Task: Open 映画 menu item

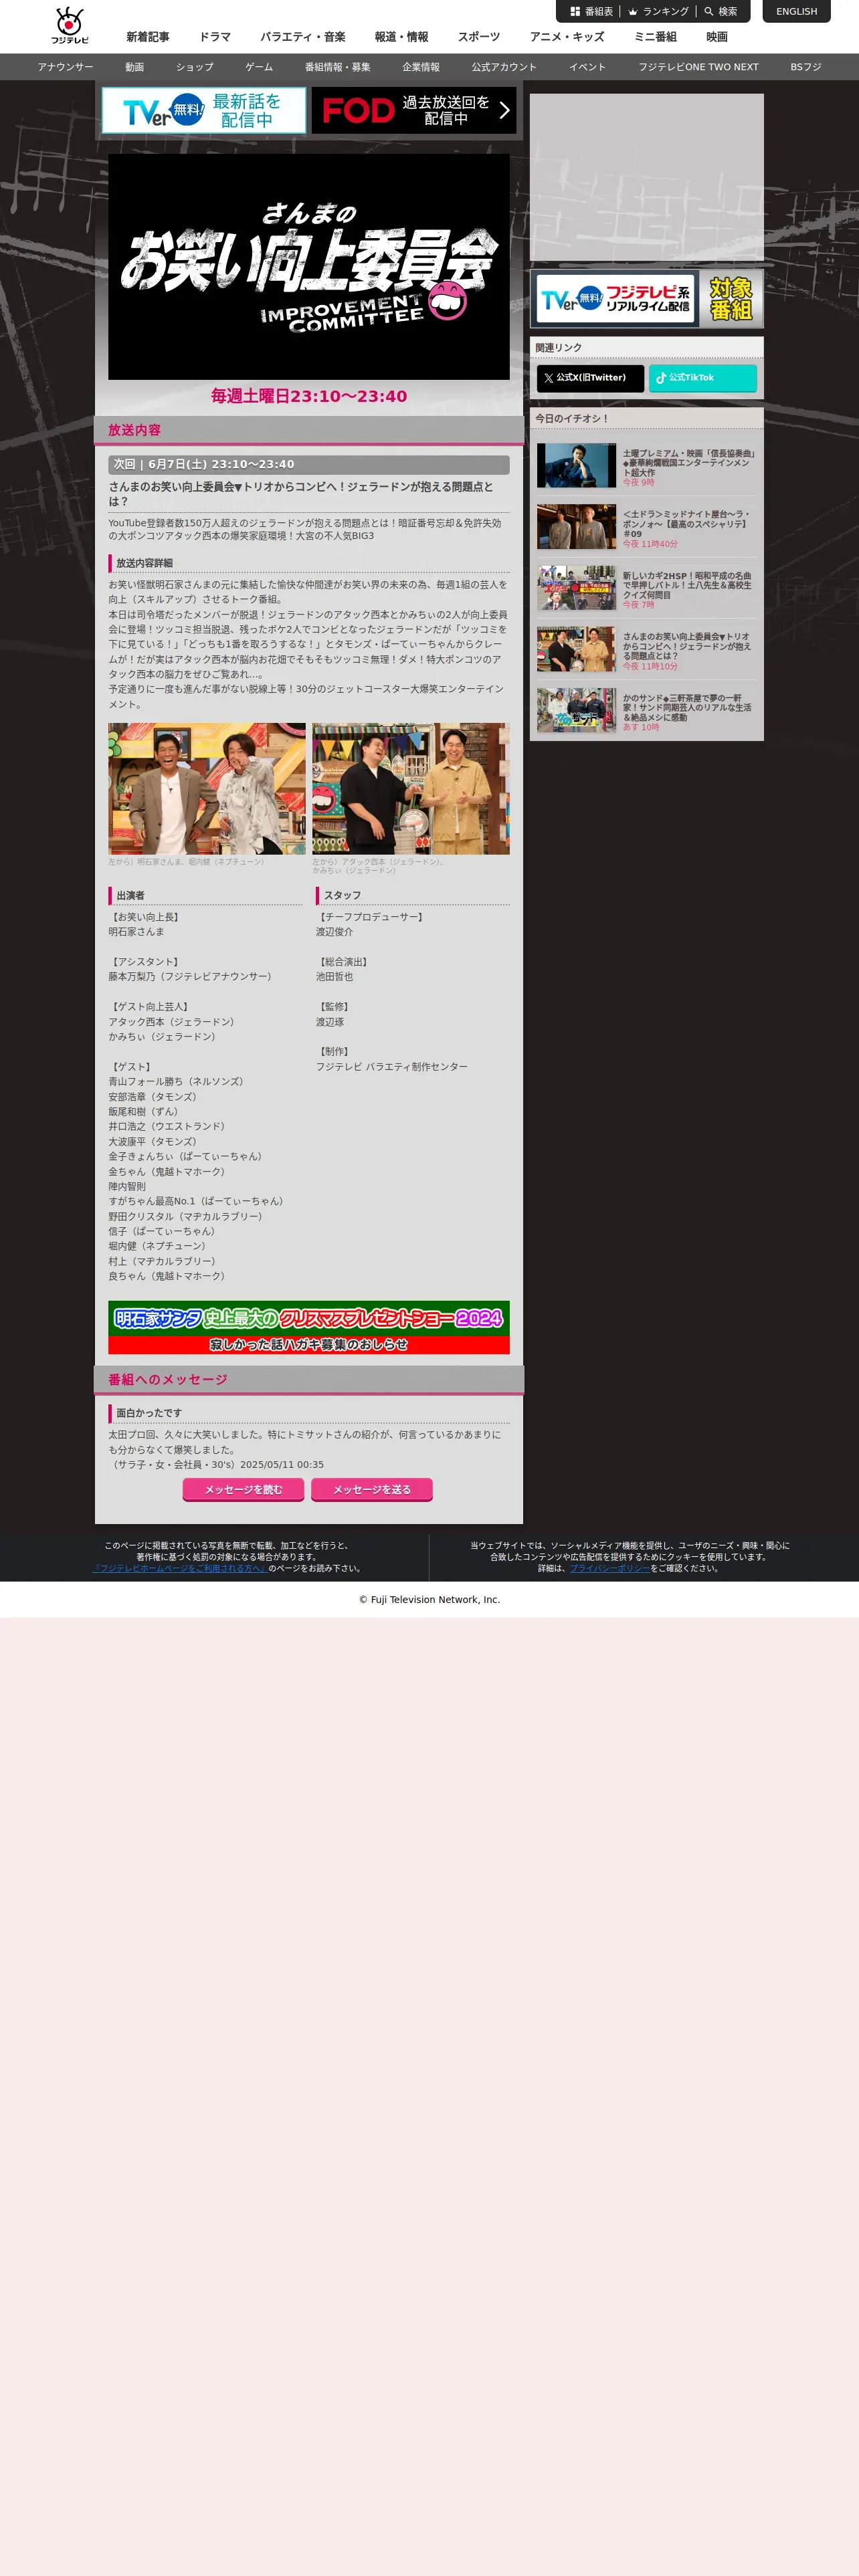Action: (717, 37)
